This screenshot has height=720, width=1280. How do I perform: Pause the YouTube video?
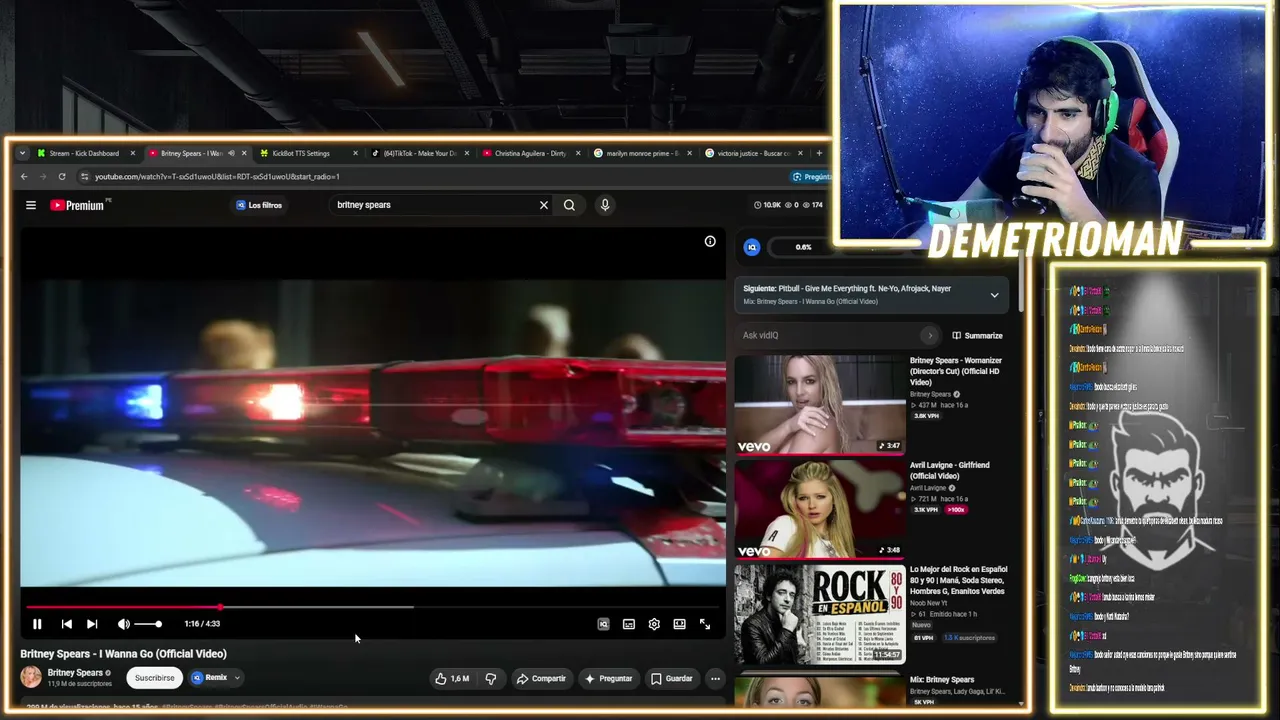37,624
